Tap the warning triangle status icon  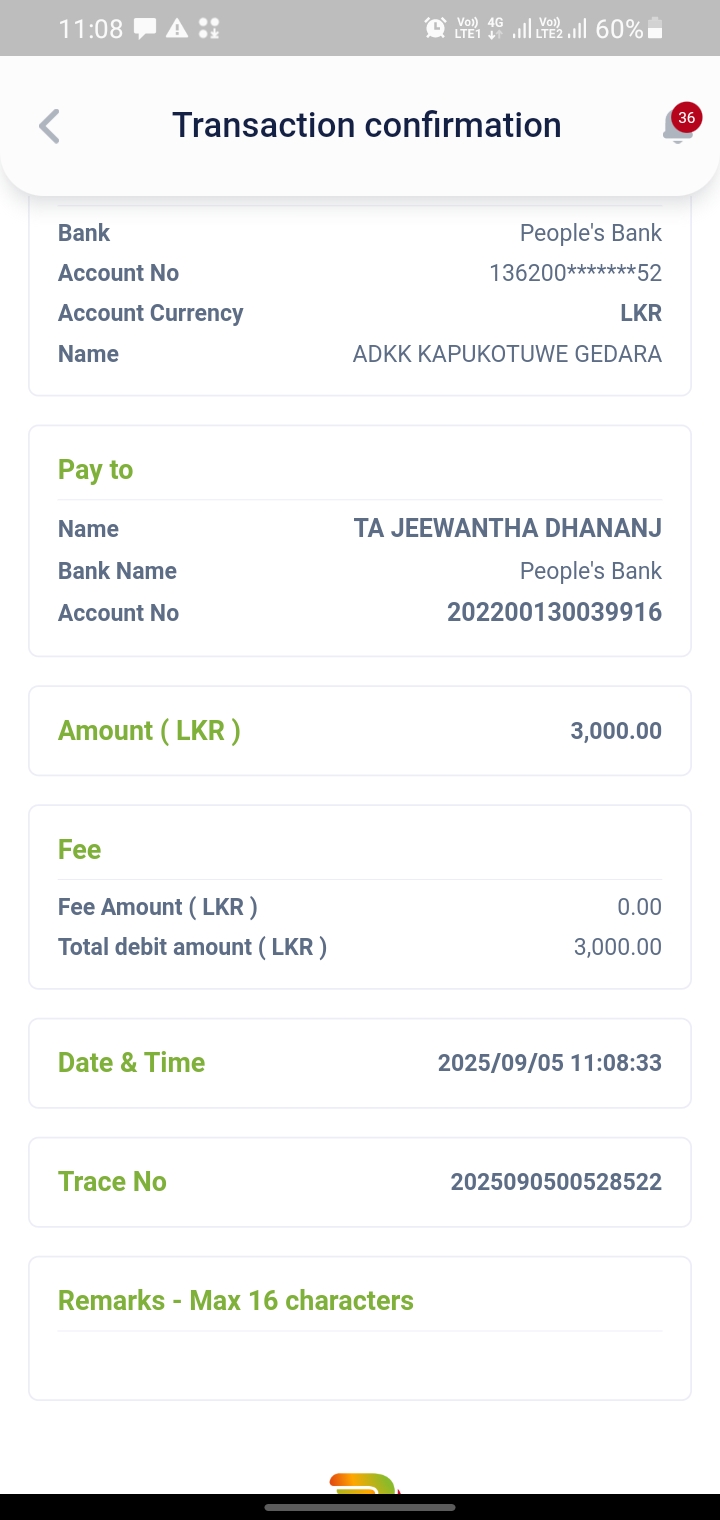177,29
